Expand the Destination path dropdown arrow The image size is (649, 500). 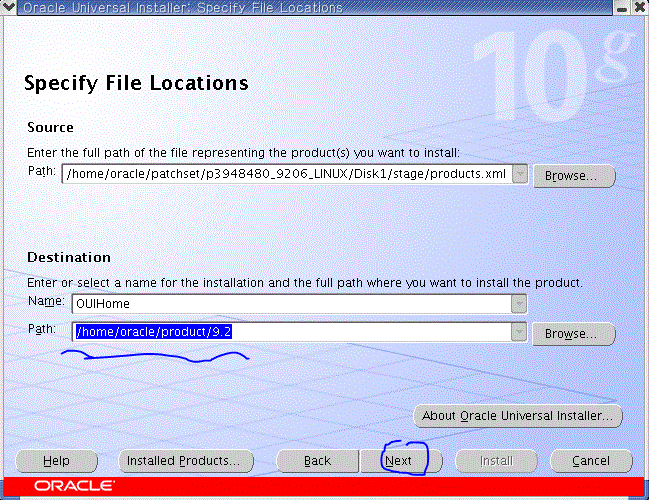pyautogui.click(x=519, y=332)
